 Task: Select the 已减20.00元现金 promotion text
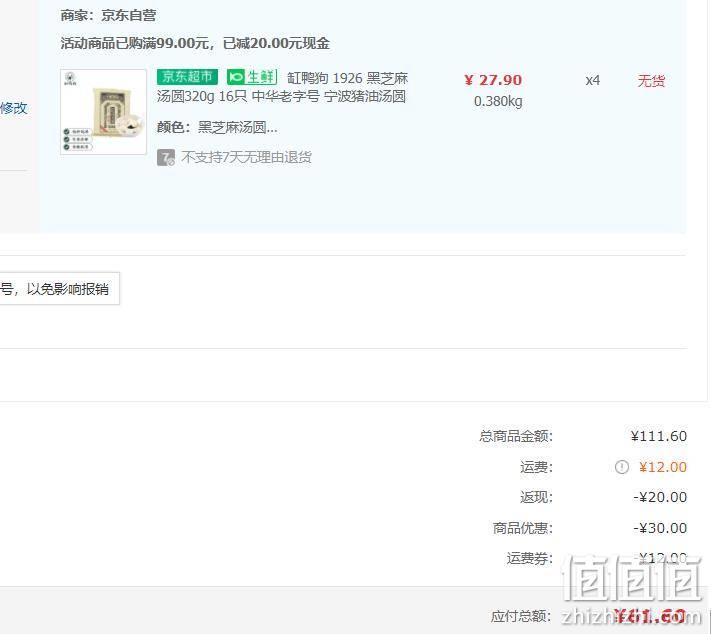[276, 43]
